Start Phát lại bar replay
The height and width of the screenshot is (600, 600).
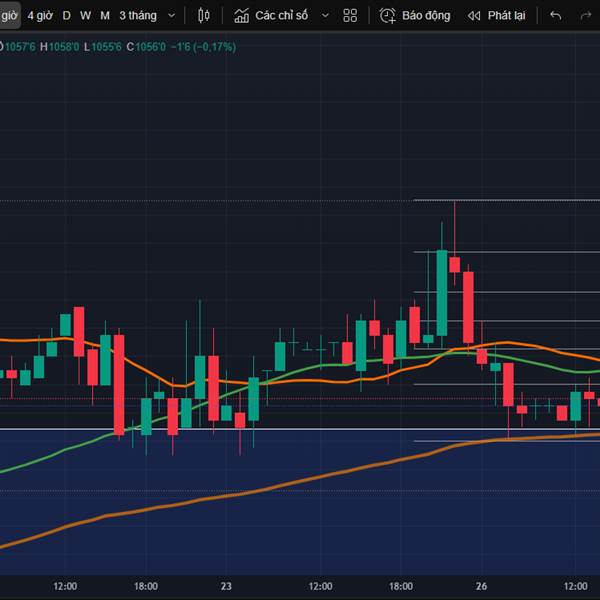(496, 16)
